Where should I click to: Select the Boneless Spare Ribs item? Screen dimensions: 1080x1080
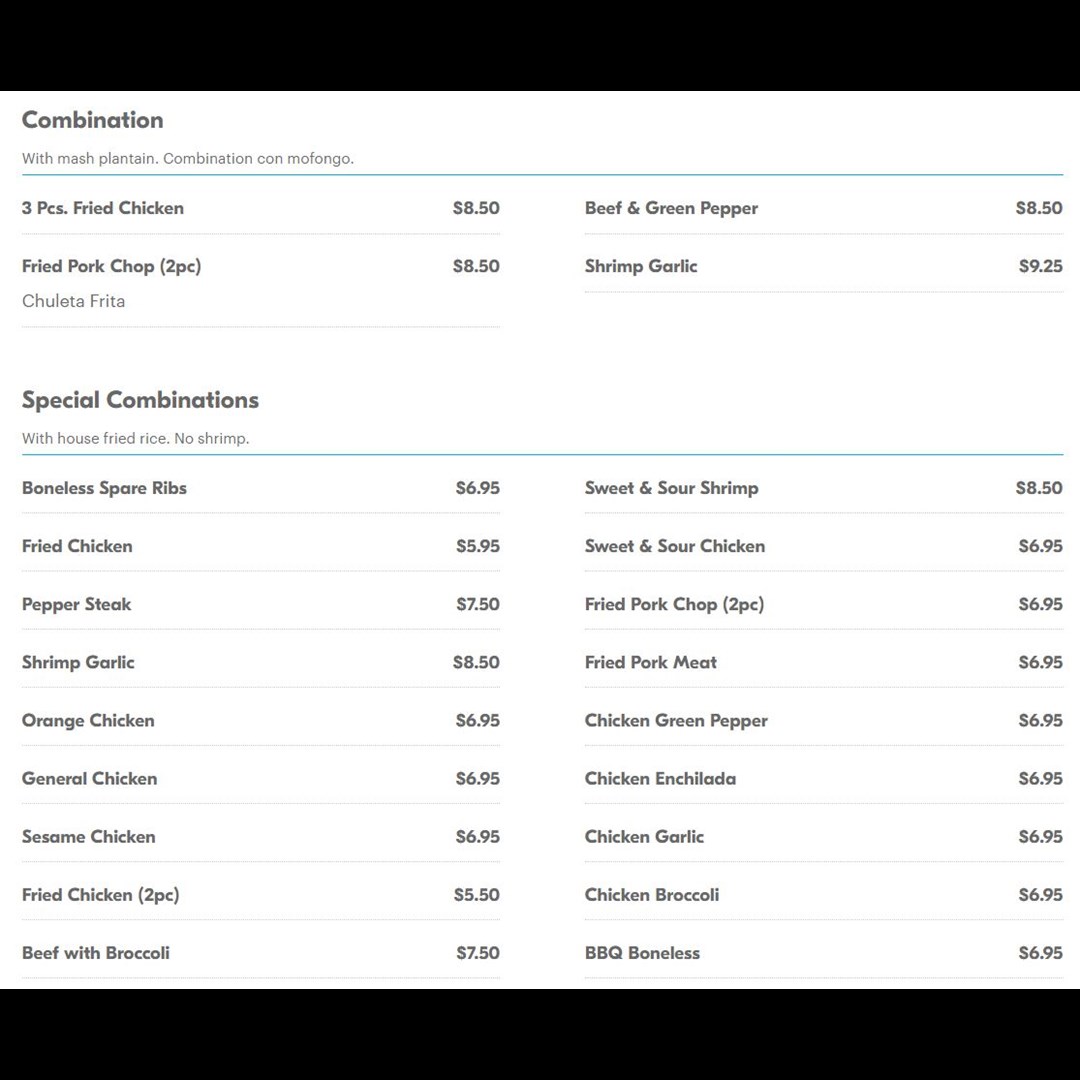click(x=260, y=488)
